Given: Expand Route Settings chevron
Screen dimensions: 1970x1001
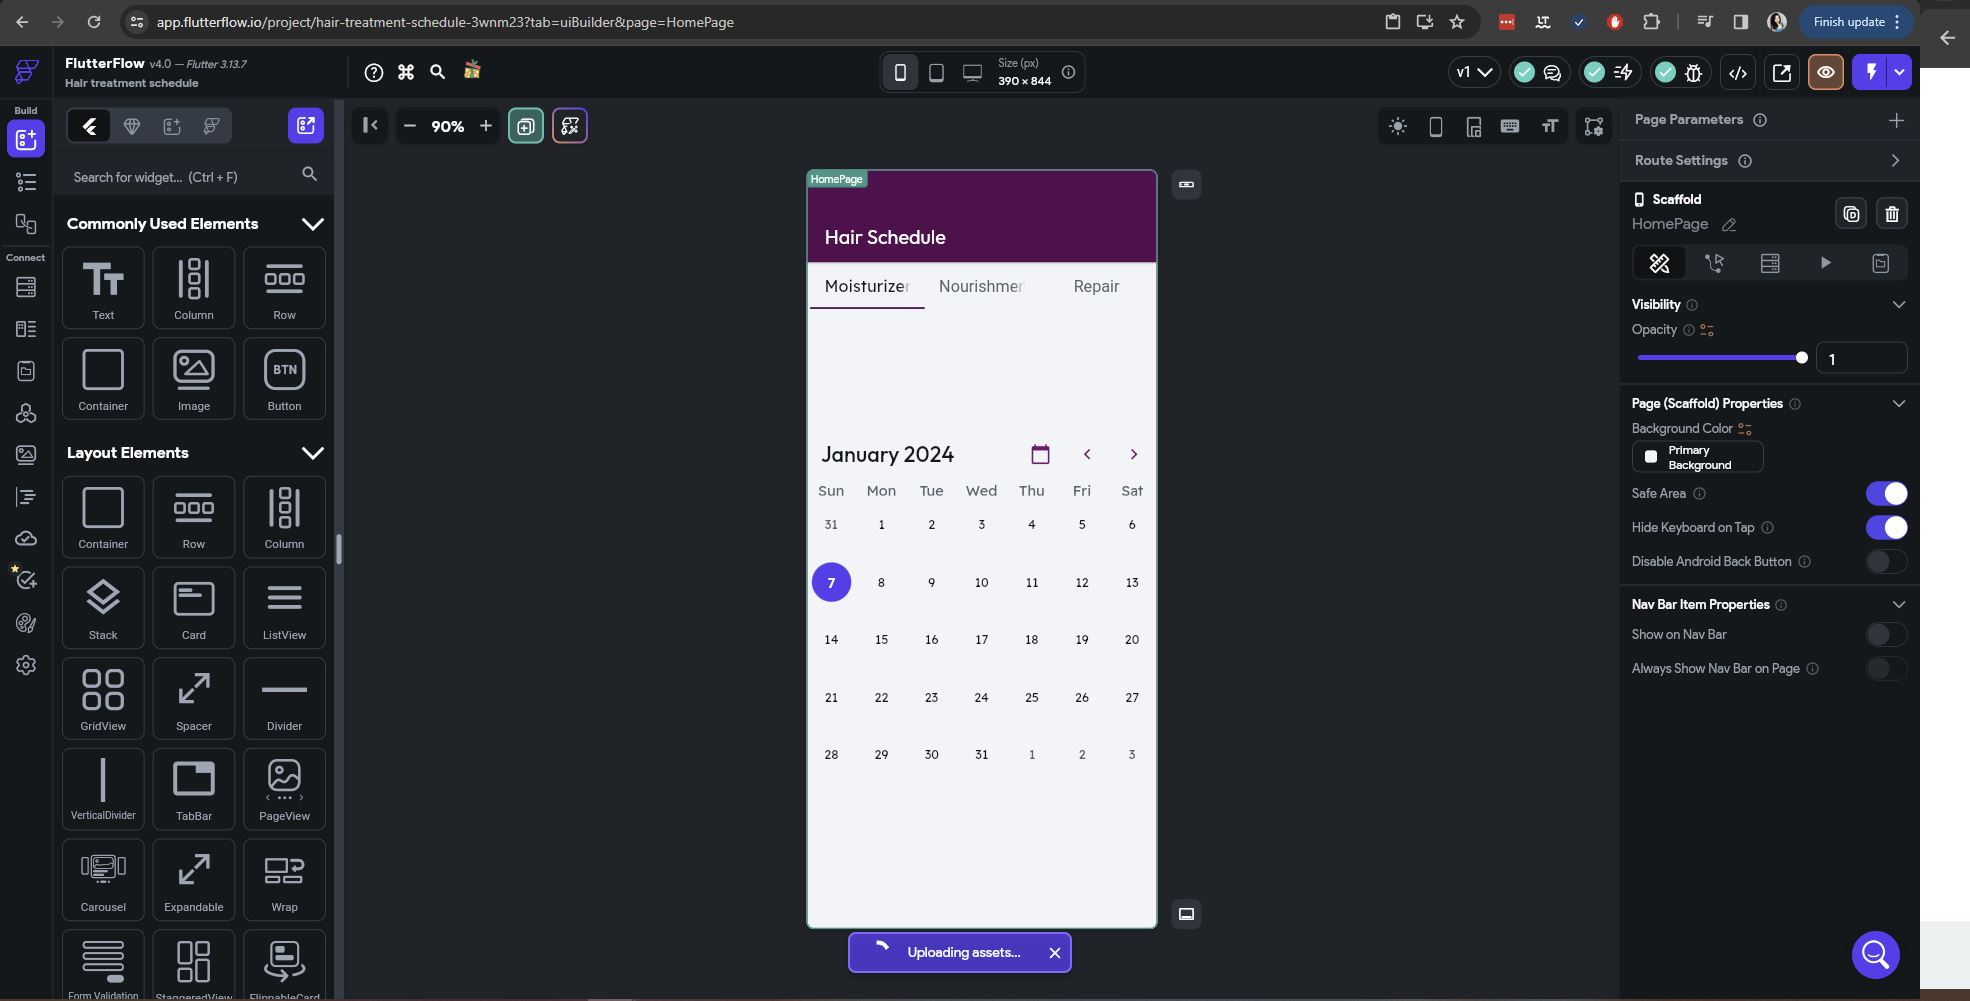Looking at the screenshot, I should pyautogui.click(x=1896, y=160).
